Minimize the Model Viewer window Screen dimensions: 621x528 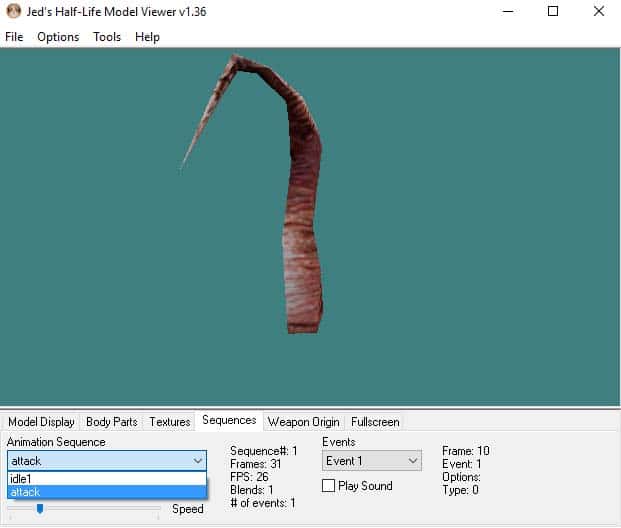tap(508, 11)
